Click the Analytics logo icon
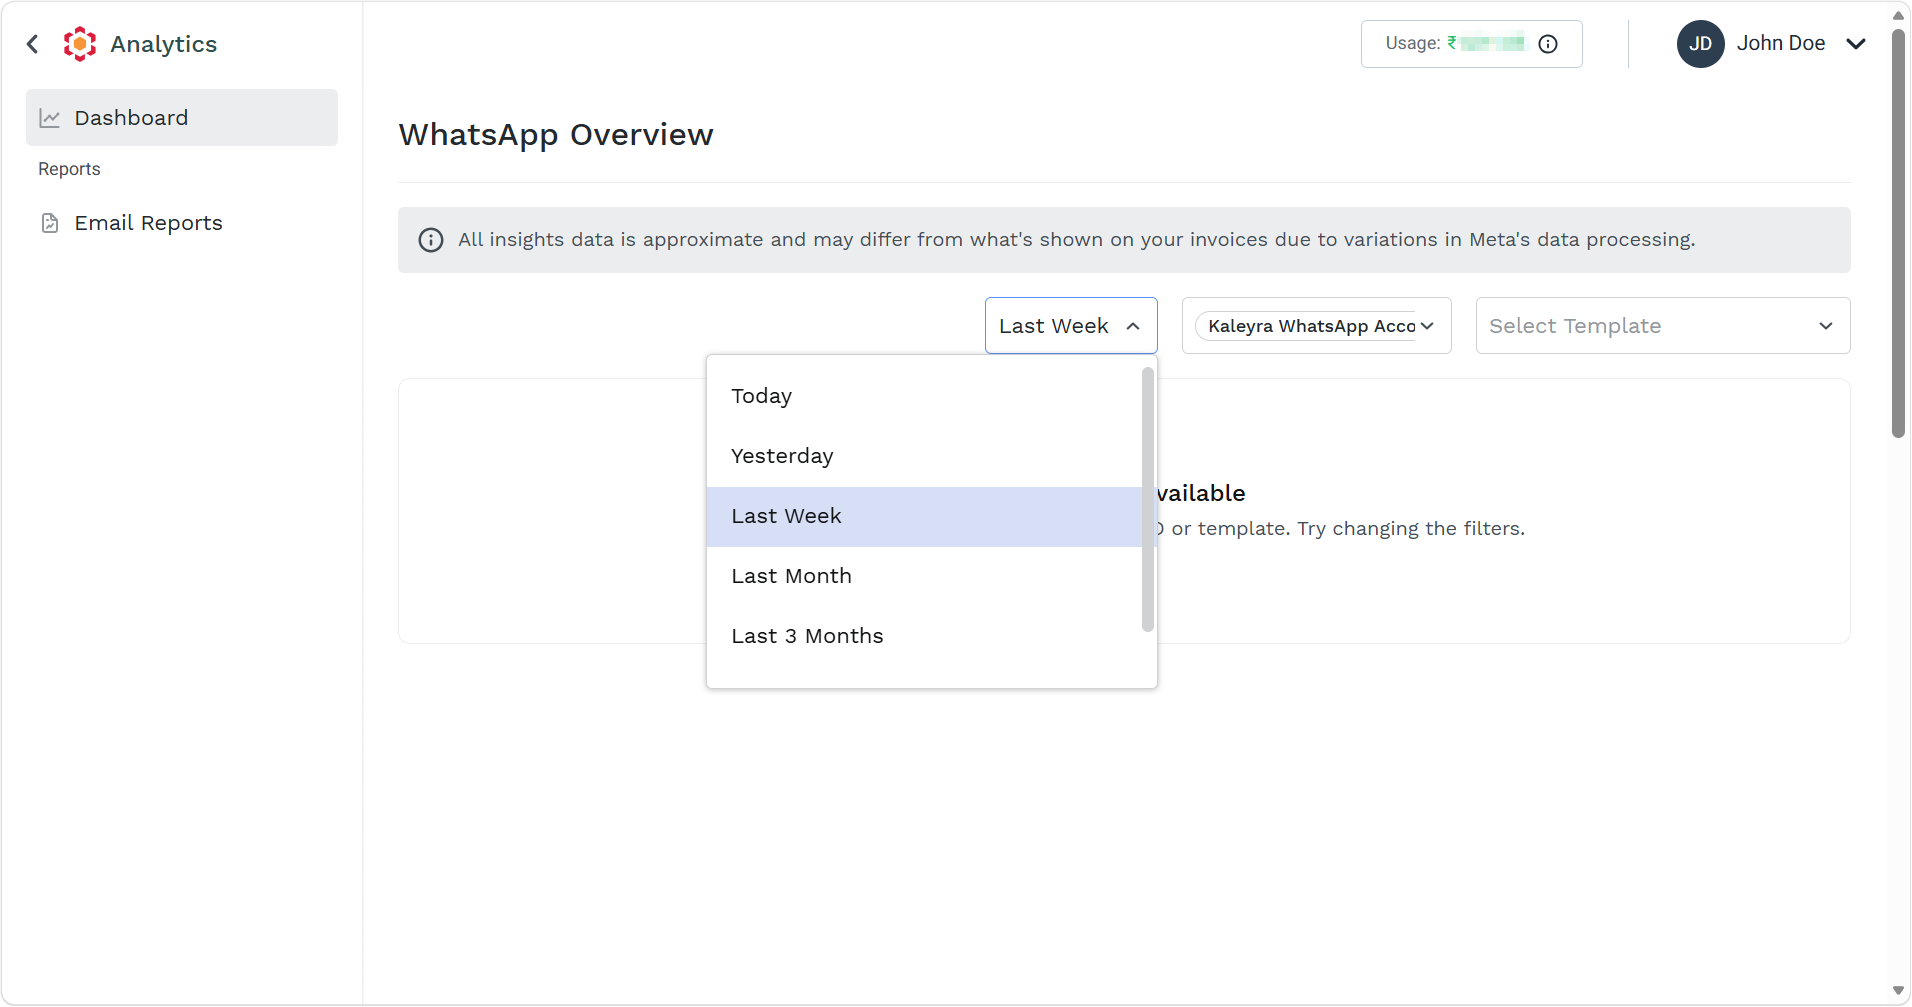Viewport: 1912px width, 1007px height. [x=80, y=44]
